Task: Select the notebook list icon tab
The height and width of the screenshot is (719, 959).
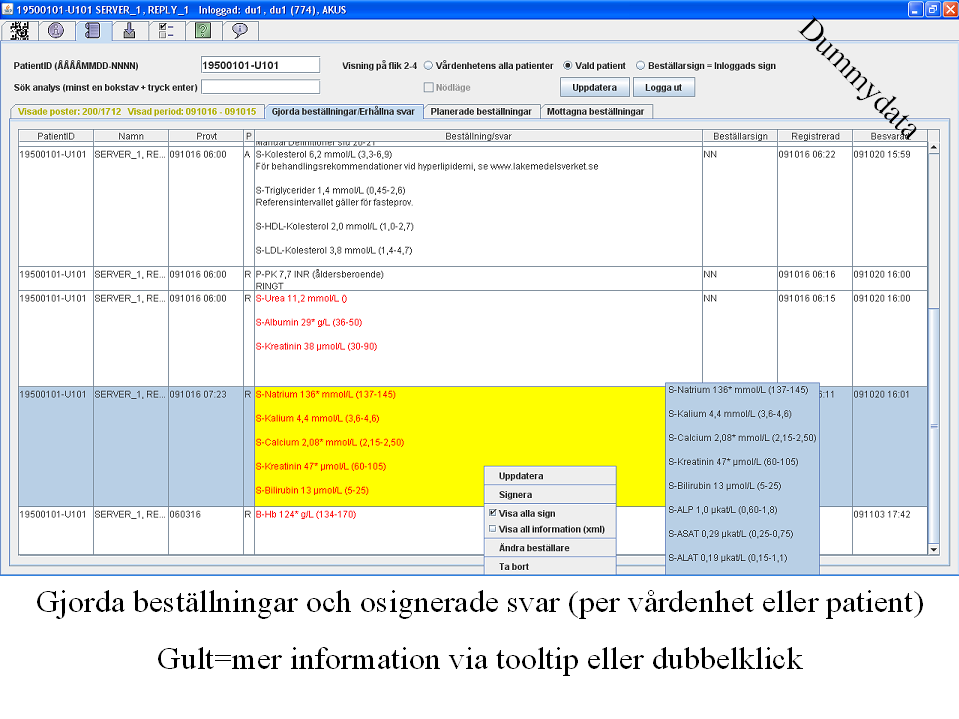Action: point(93,31)
